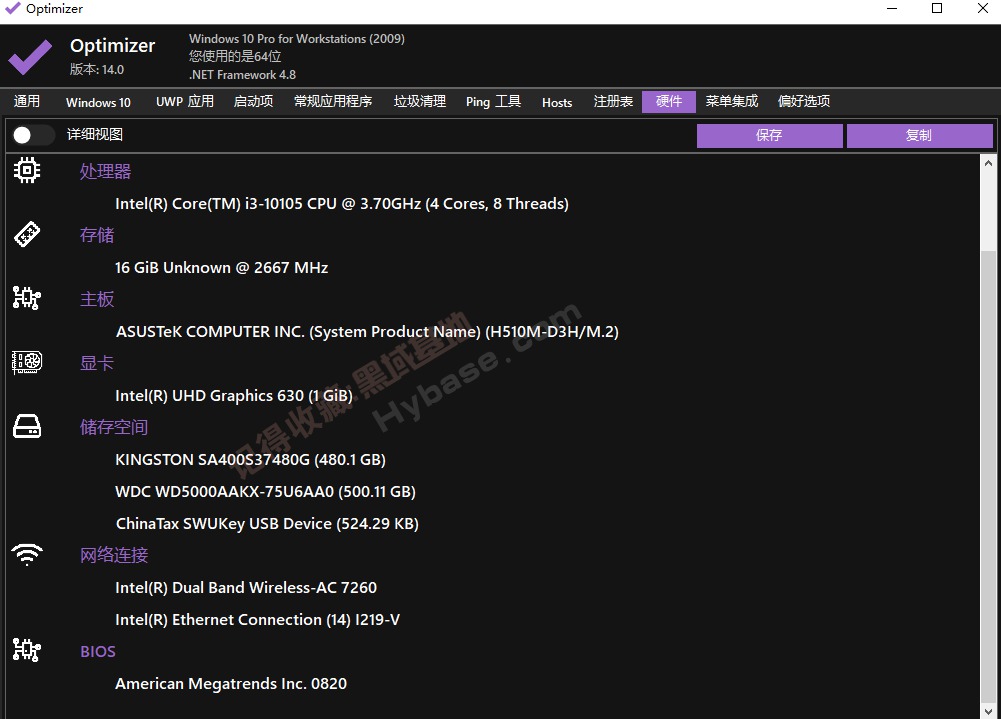Select the ChinaTax SWUKey USB Device entry

pyautogui.click(x=267, y=524)
